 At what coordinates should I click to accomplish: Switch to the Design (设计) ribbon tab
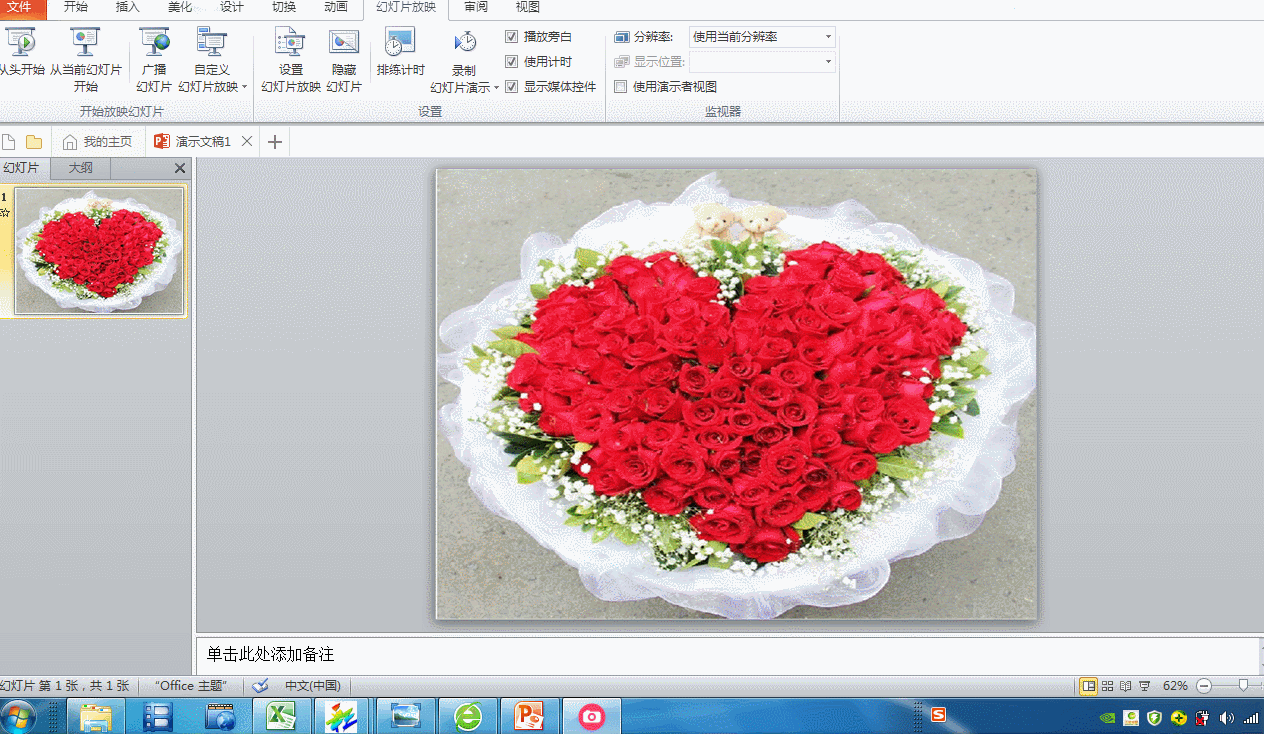click(x=232, y=8)
